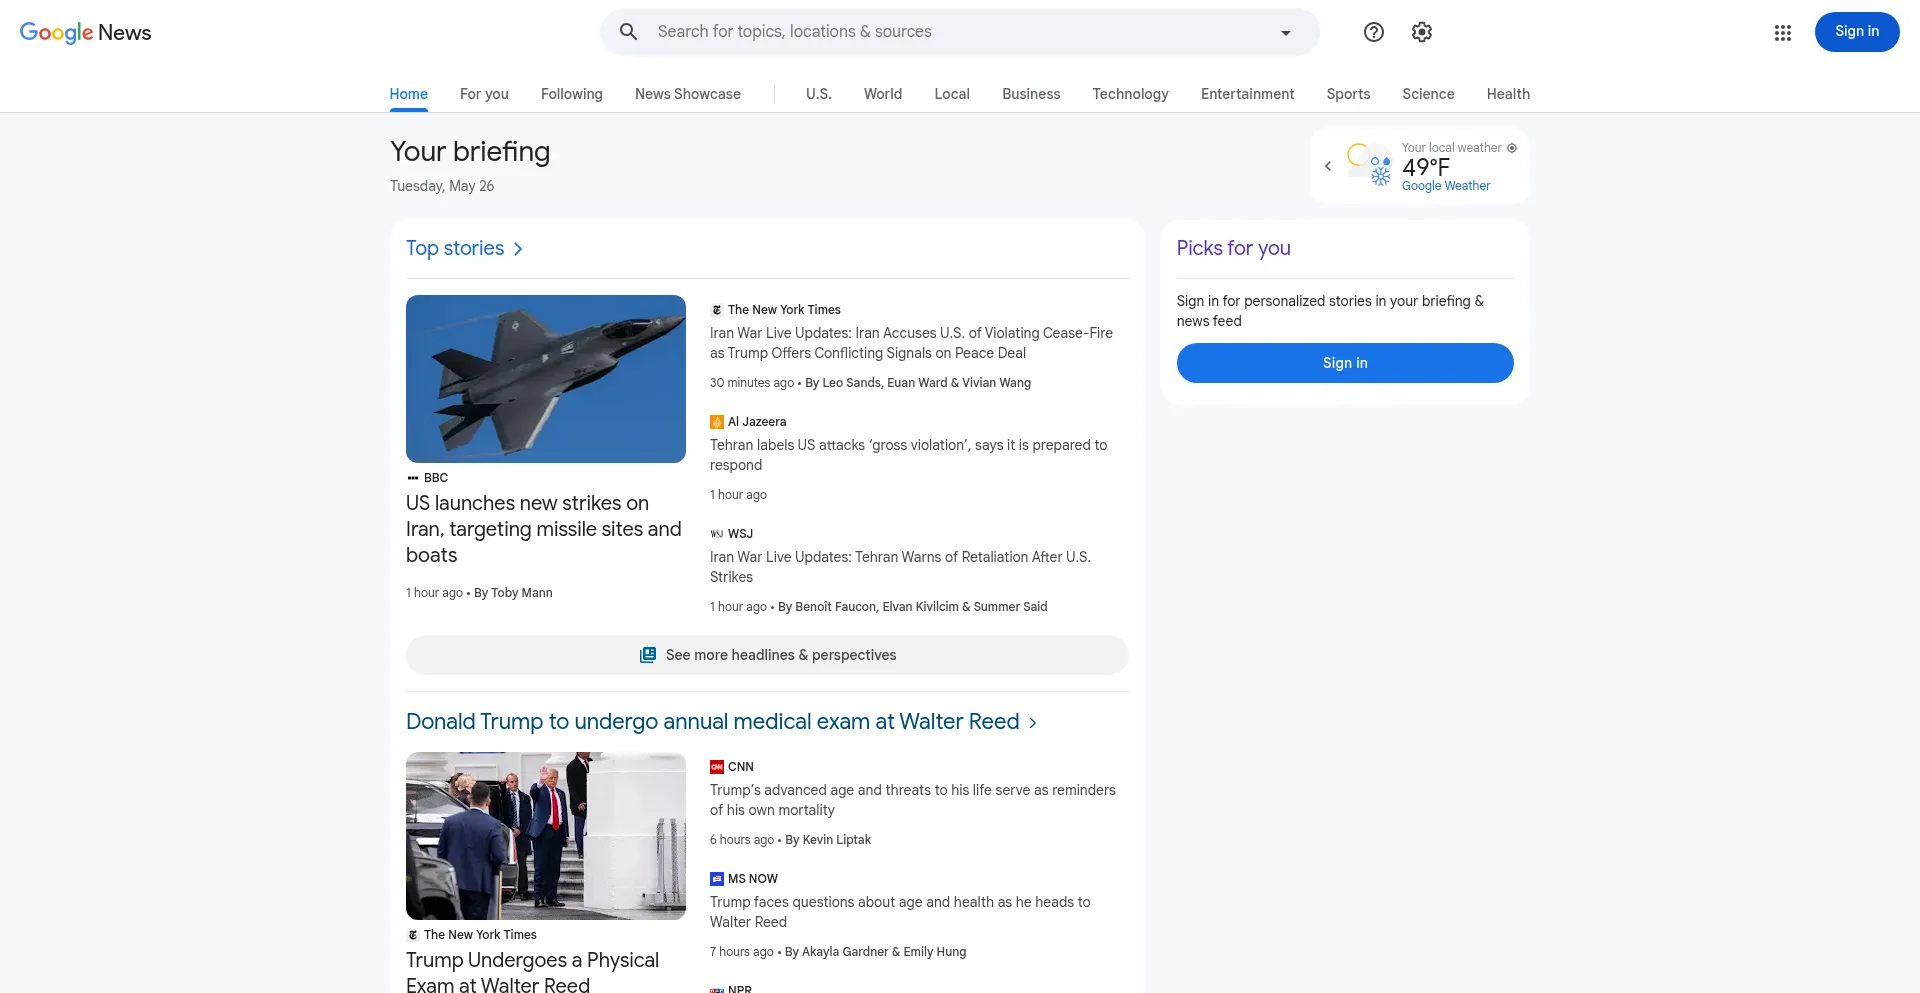The image size is (1920, 993).
Task: Open MS NOW article on Trump health questions
Action: (900, 912)
